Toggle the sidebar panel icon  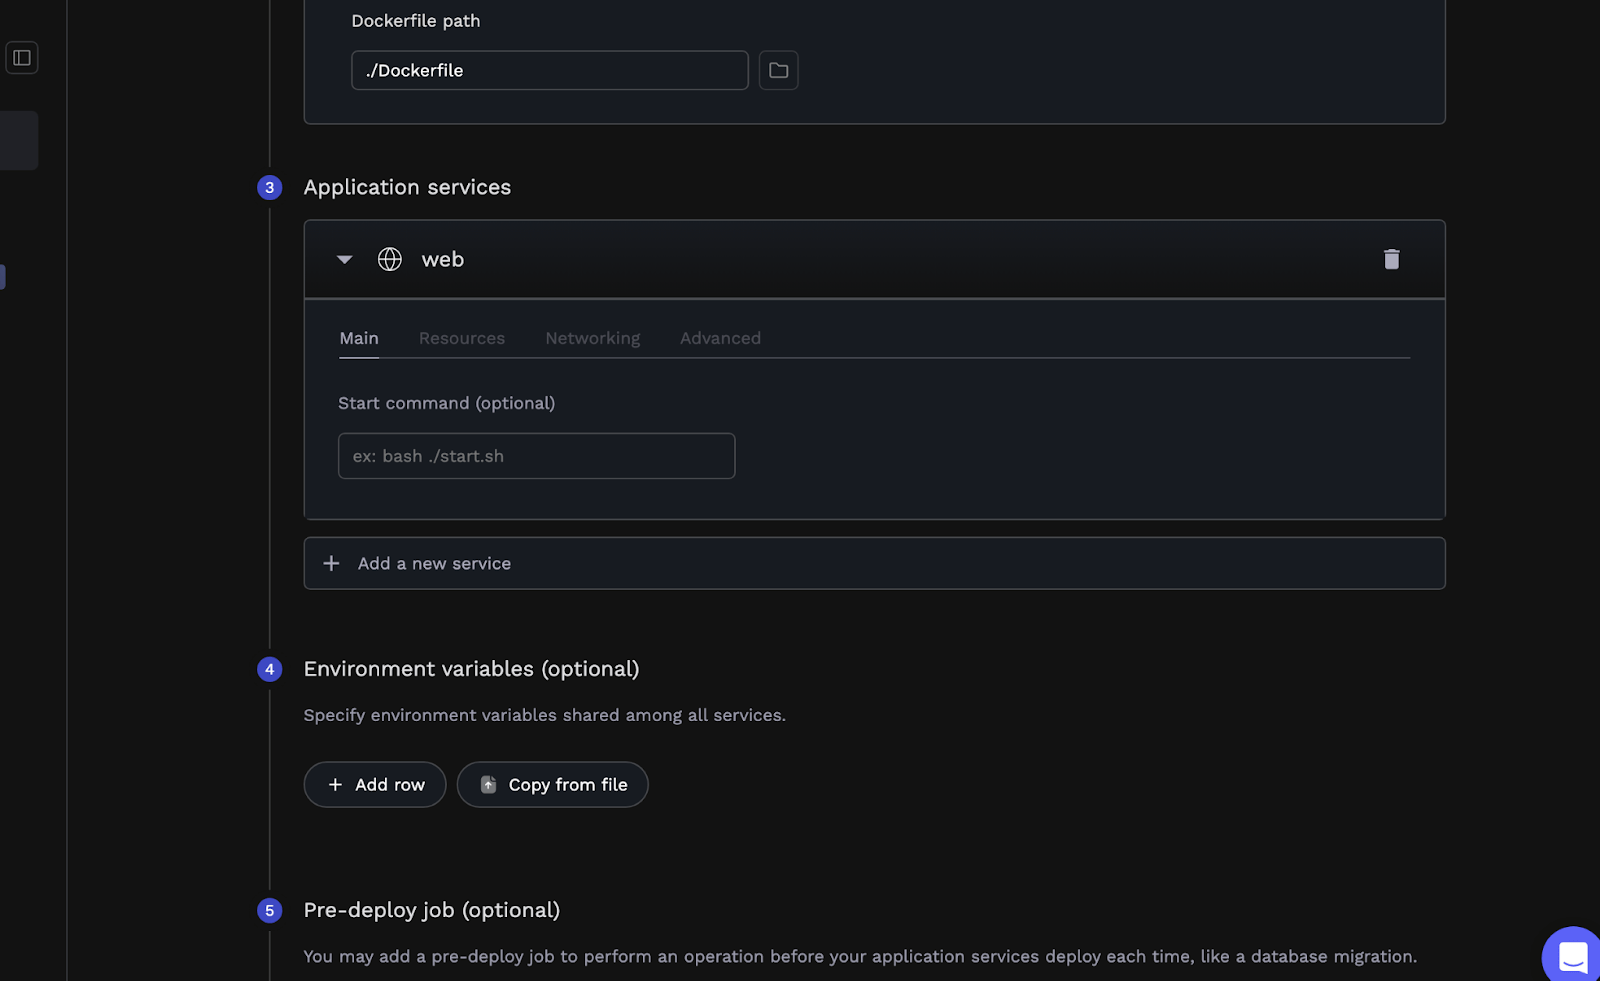pyautogui.click(x=22, y=58)
